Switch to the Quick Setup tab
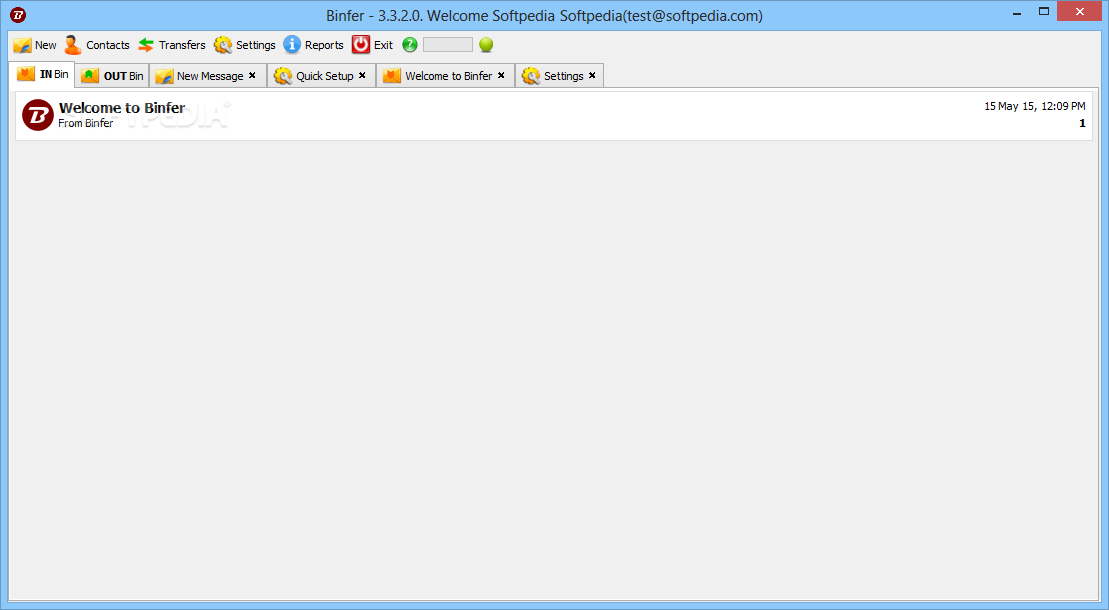Screen dimensions: 1109x610 321,76
